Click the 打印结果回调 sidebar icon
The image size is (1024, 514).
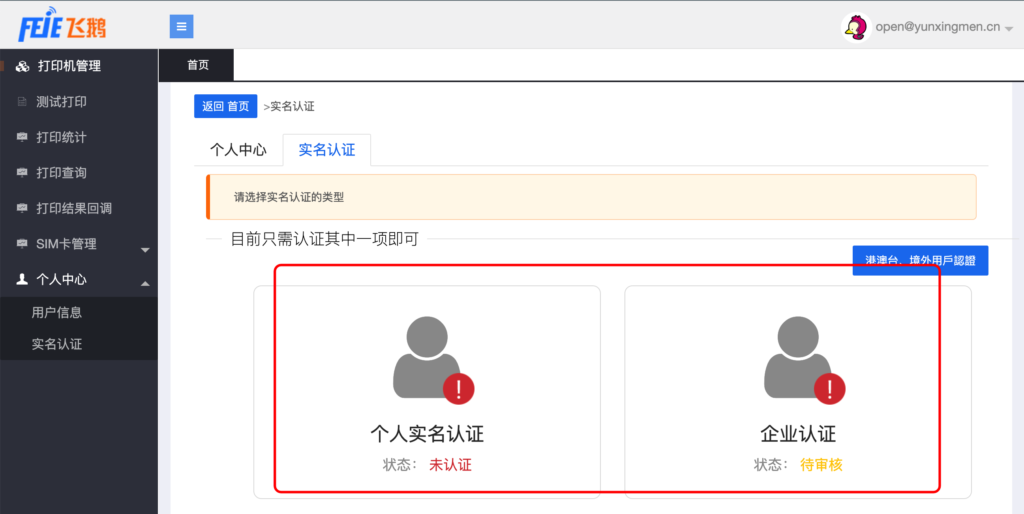(22, 208)
